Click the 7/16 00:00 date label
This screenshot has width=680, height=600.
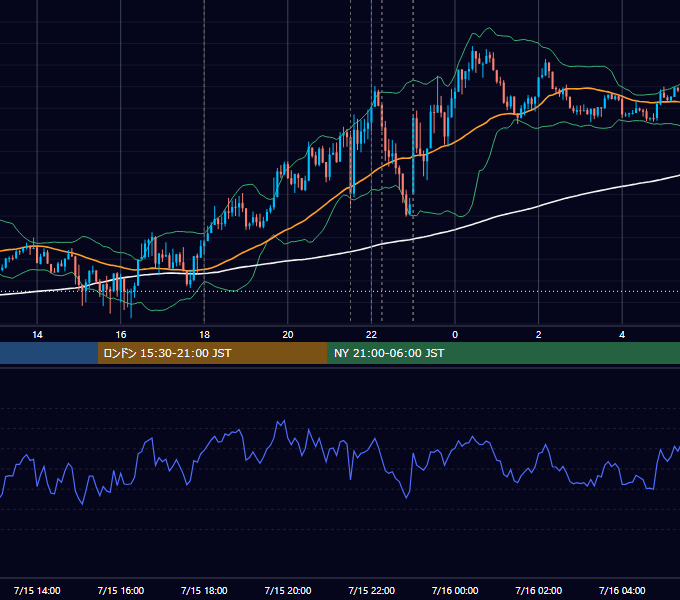(x=455, y=590)
